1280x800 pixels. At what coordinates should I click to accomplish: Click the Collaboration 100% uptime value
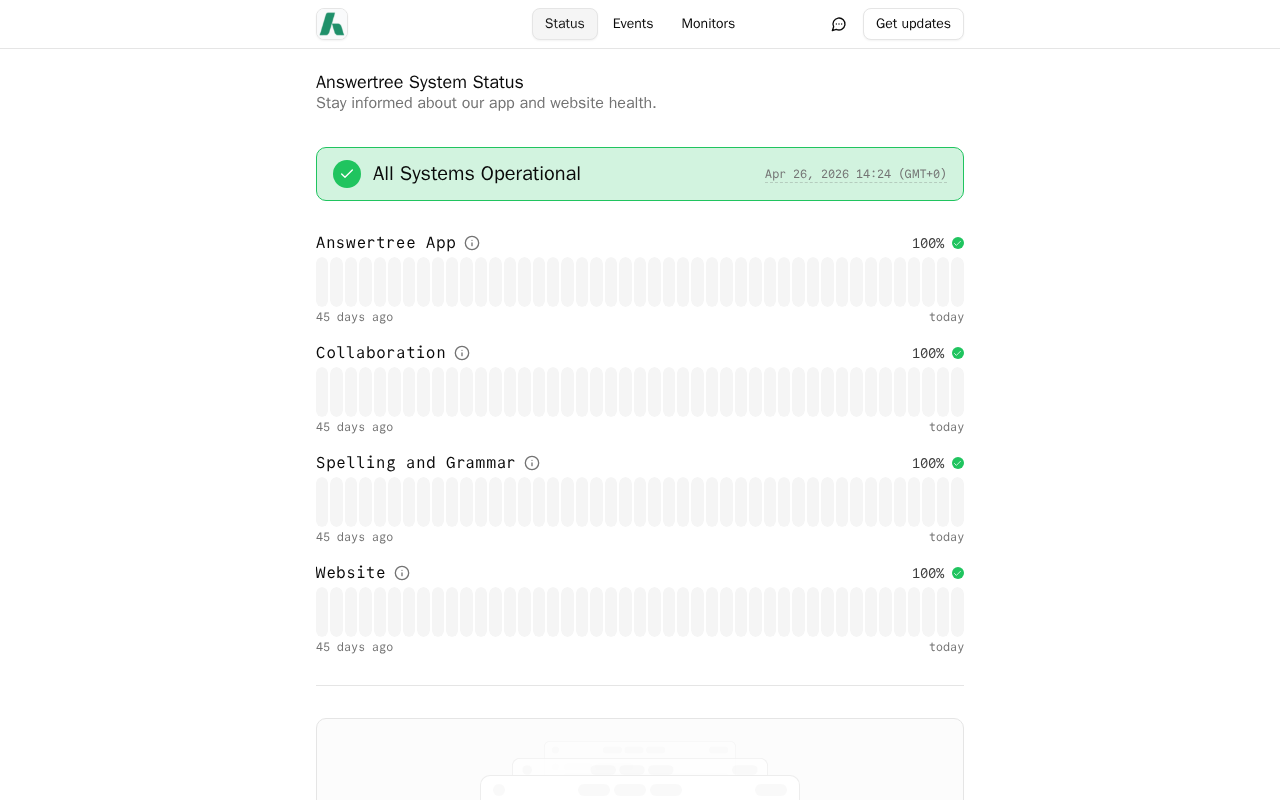tap(927, 353)
